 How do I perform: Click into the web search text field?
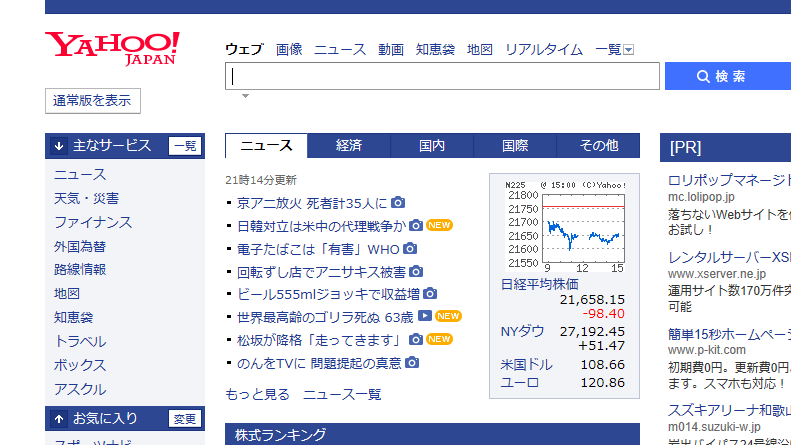point(442,76)
